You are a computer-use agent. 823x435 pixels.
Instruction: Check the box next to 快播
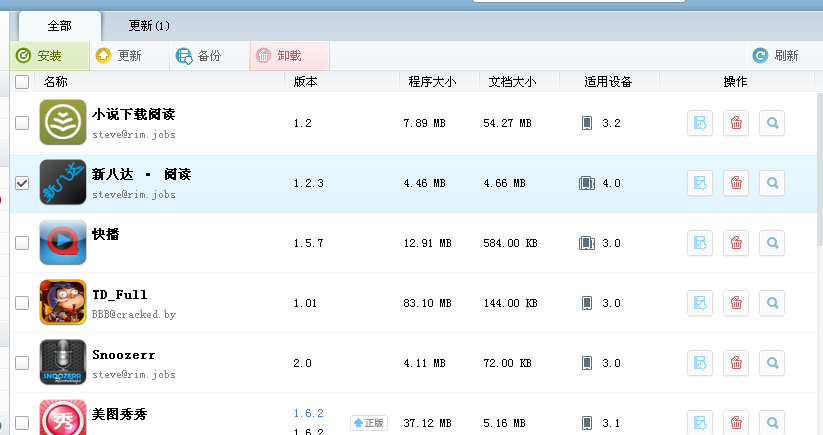click(22, 243)
